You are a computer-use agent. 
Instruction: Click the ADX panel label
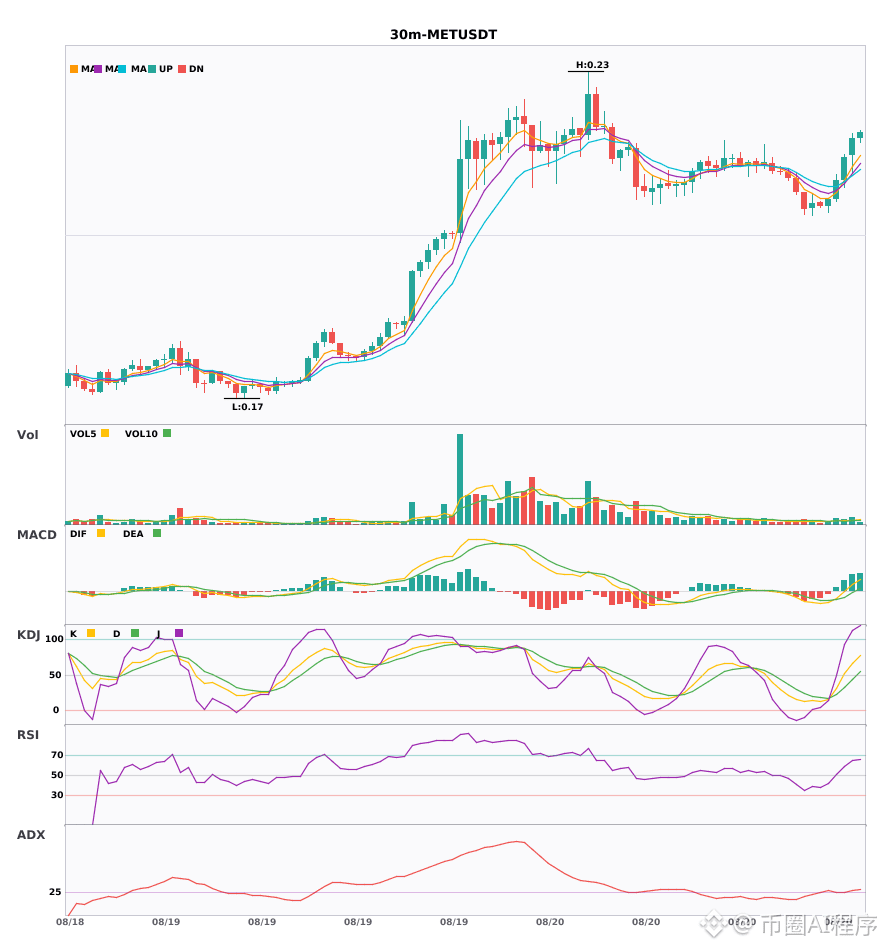pos(31,835)
